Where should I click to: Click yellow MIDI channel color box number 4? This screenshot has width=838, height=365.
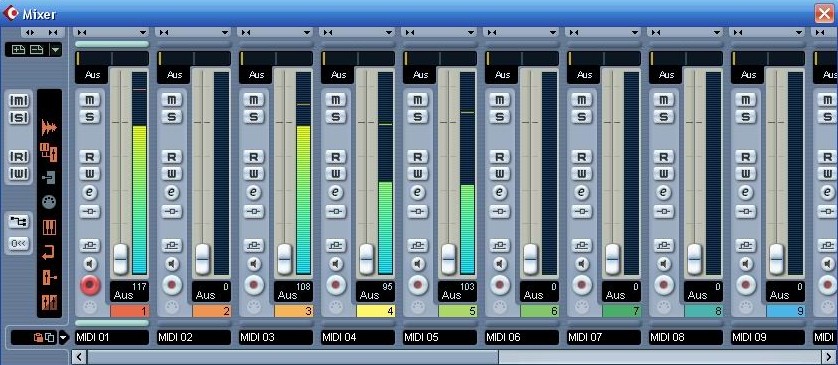pos(376,311)
